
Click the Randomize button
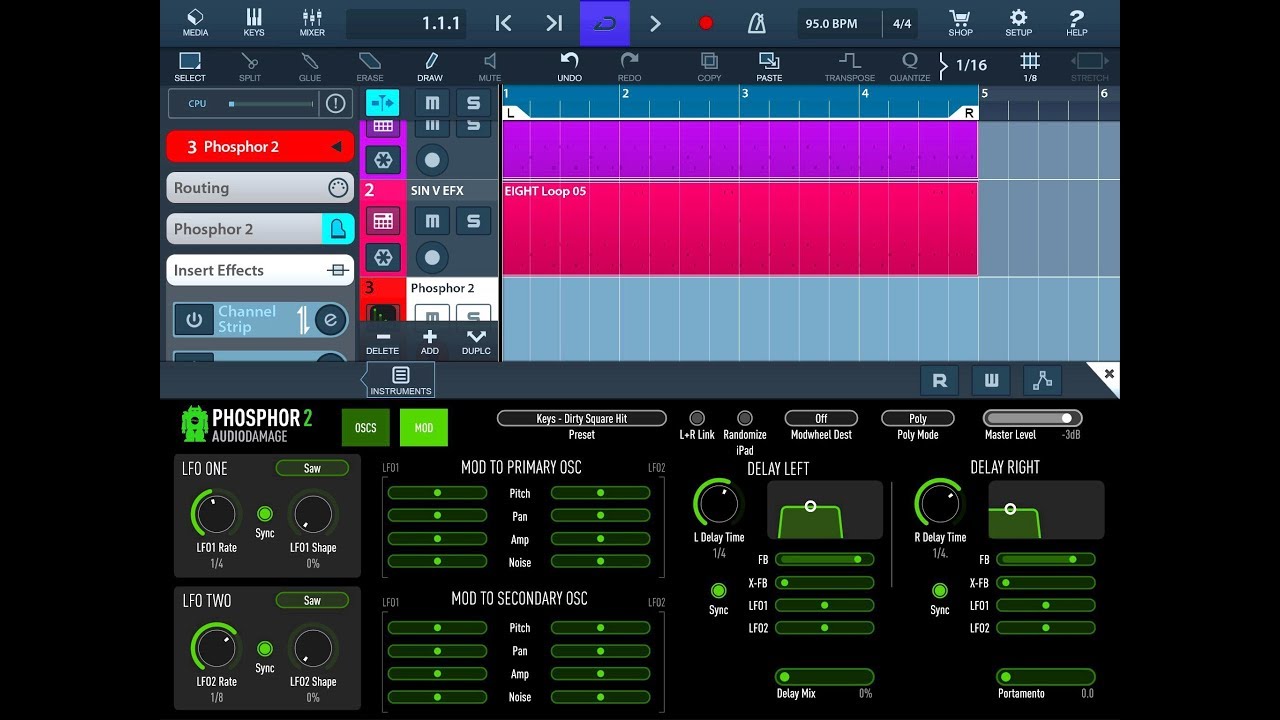(745, 418)
